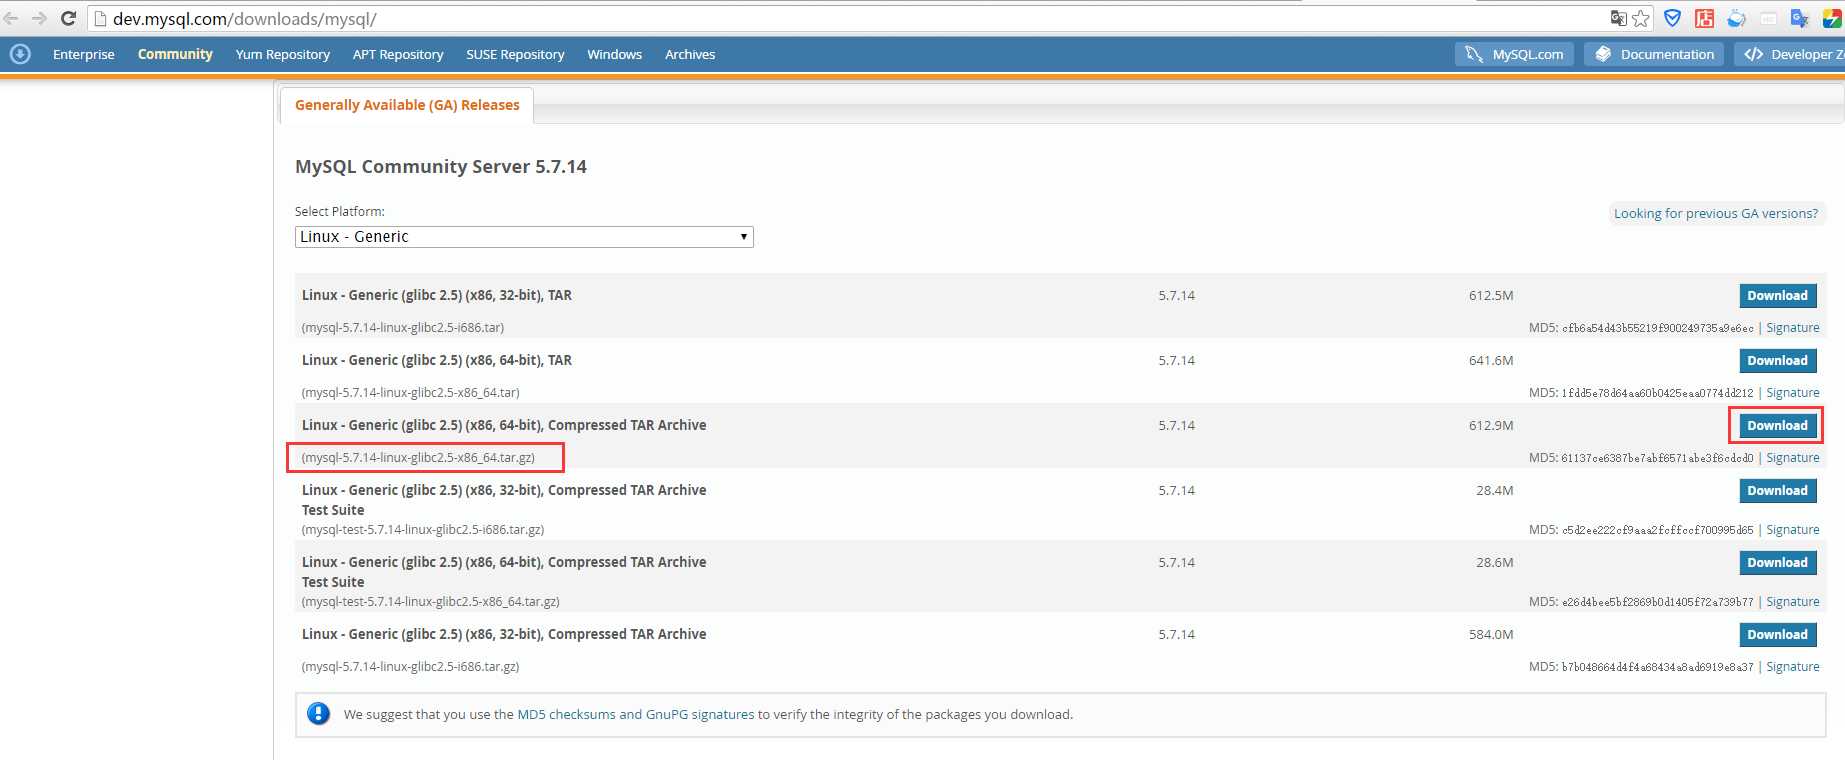Click MD5 value starting 61137ee6387
The image size is (1845, 760).
(x=1658, y=458)
